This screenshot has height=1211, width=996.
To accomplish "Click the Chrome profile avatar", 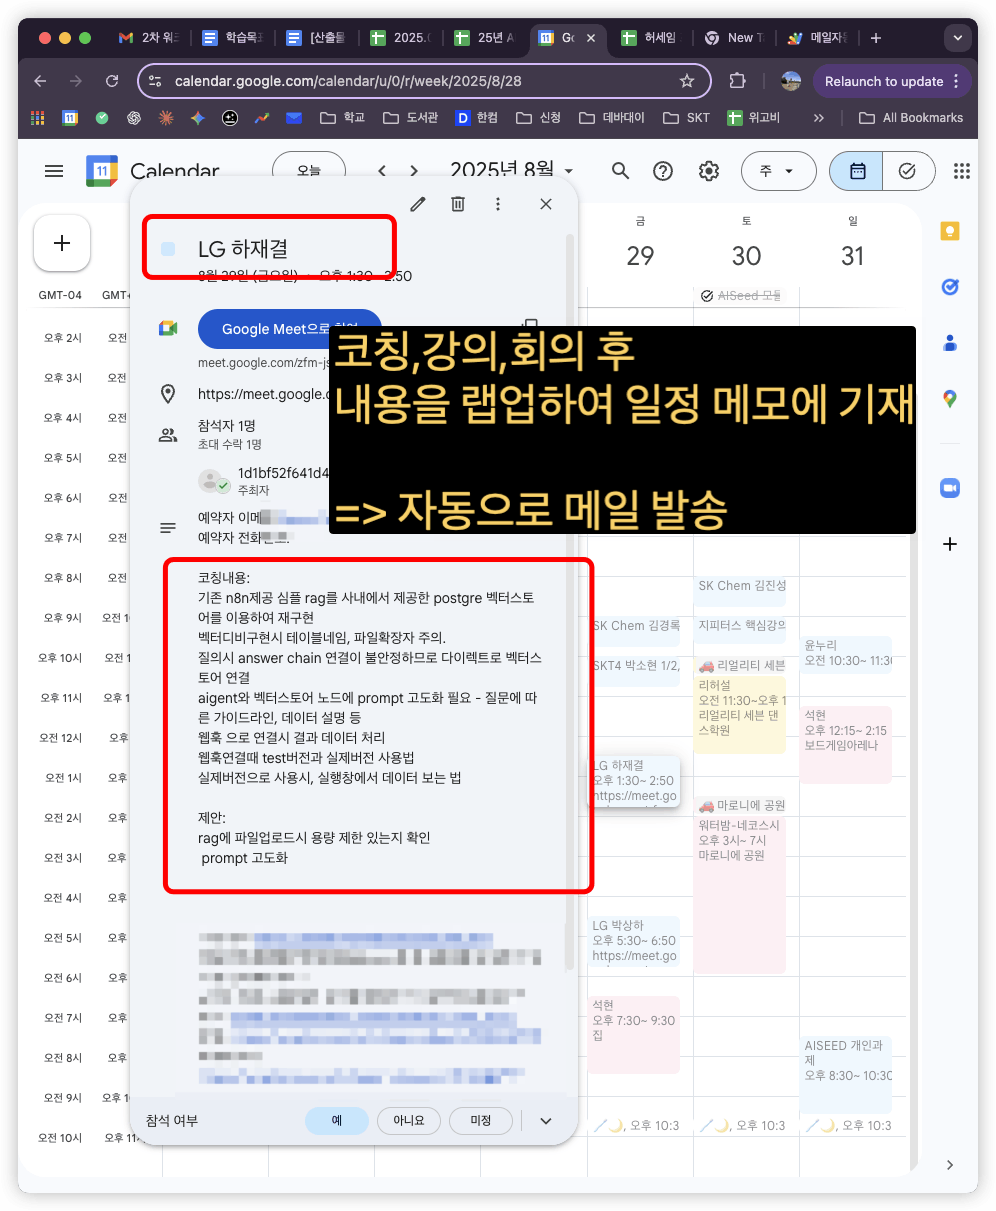I will [x=790, y=81].
